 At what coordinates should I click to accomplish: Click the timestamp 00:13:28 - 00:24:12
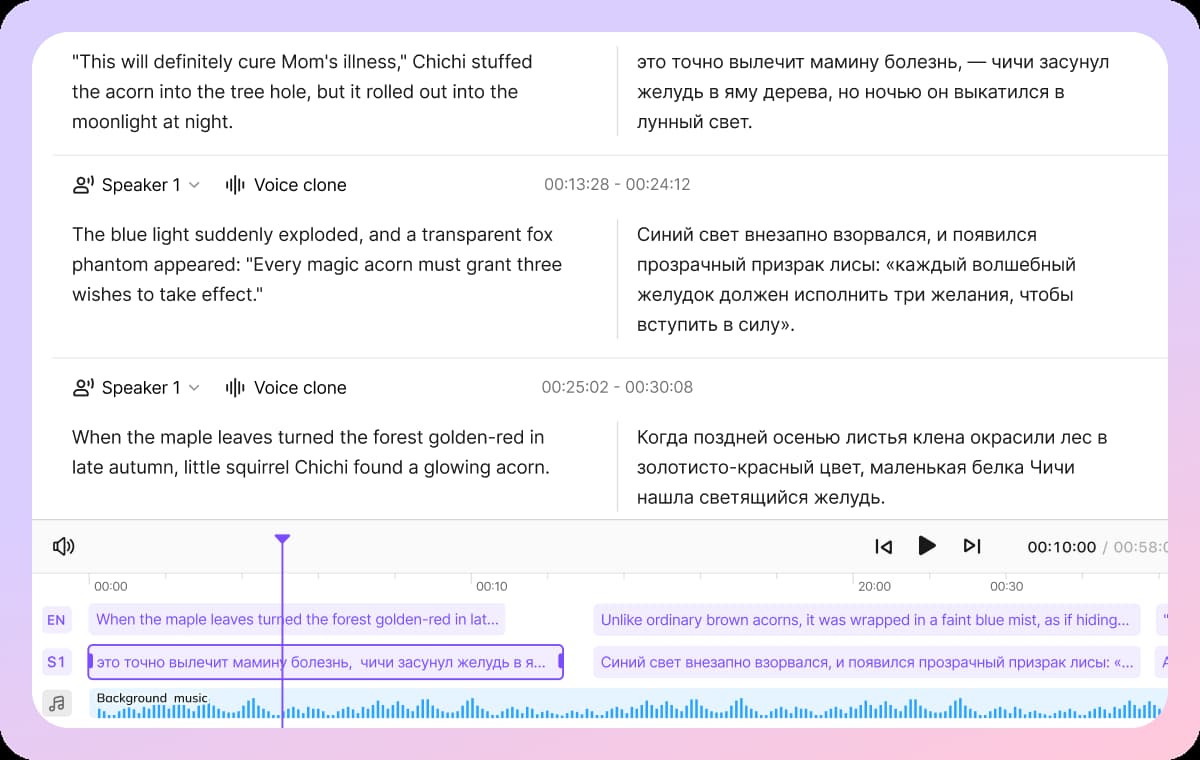pyautogui.click(x=617, y=184)
